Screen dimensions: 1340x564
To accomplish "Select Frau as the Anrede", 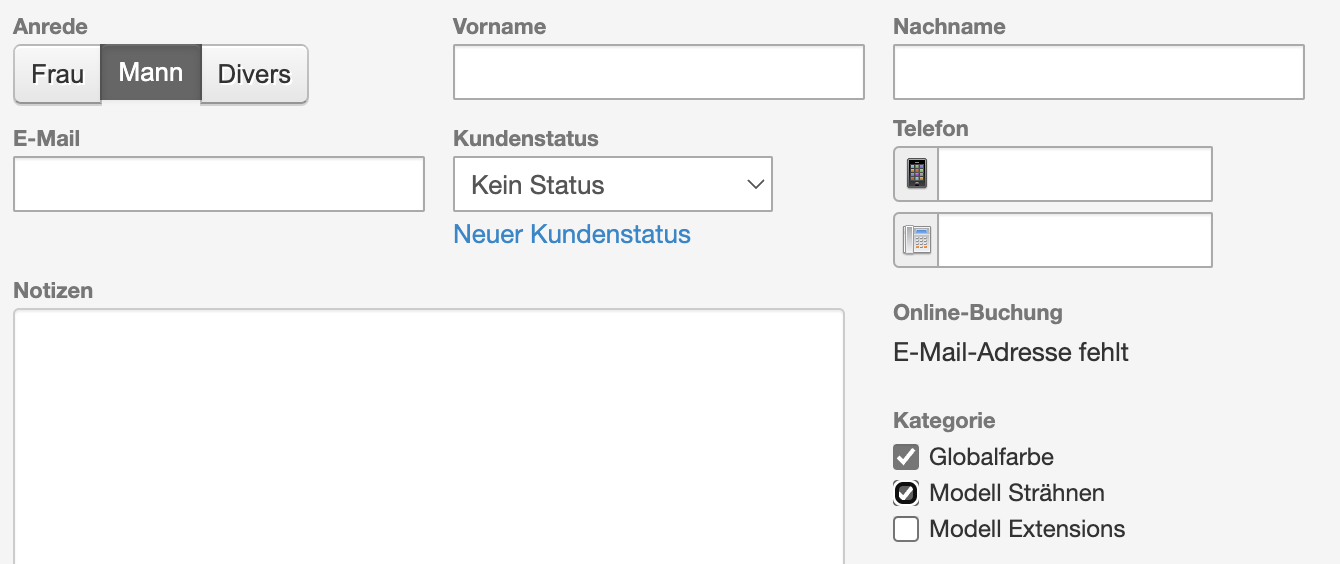I will pos(57,74).
